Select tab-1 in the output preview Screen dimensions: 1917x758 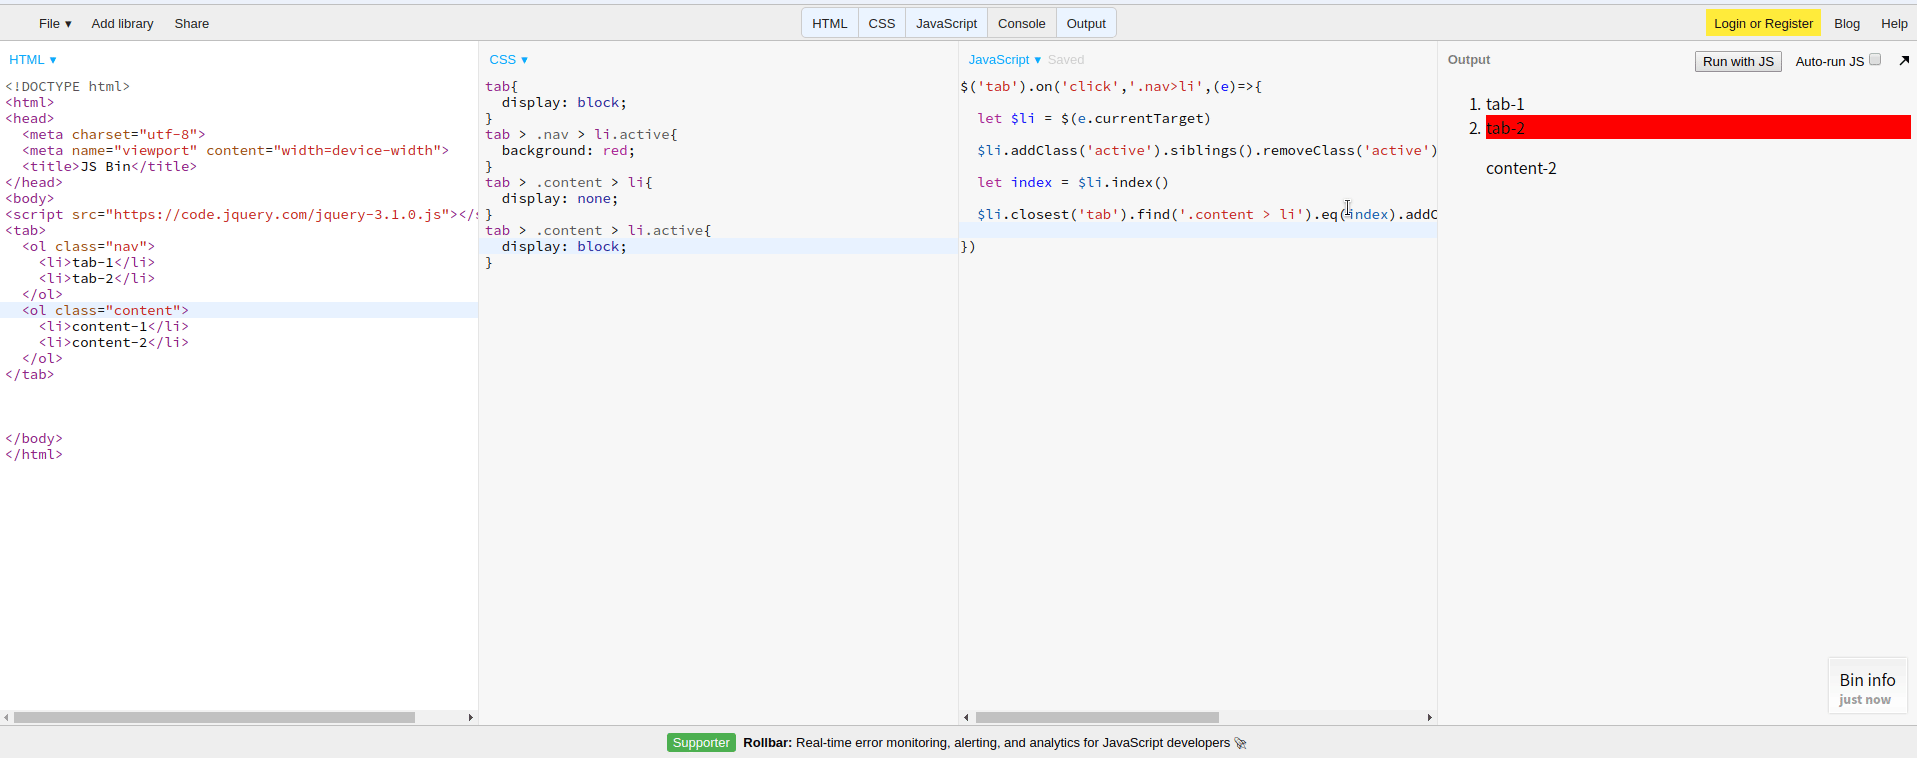point(1505,104)
